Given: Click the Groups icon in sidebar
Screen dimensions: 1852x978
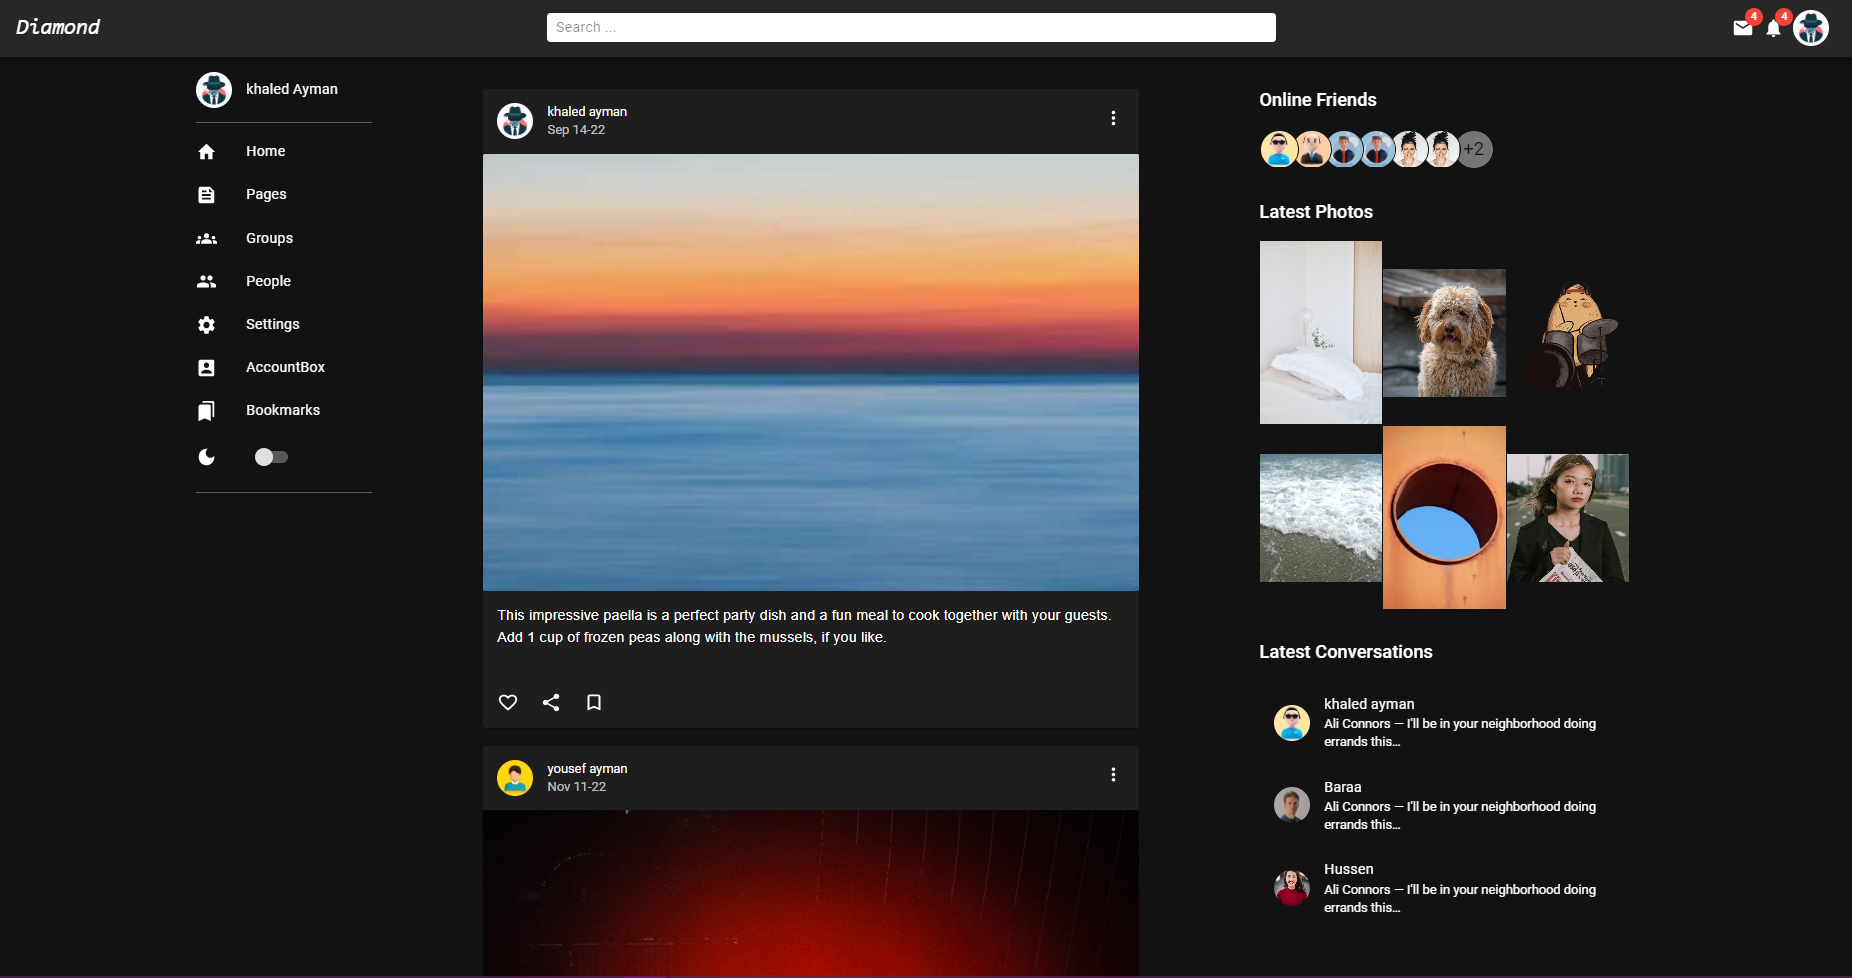Looking at the screenshot, I should [x=207, y=239].
